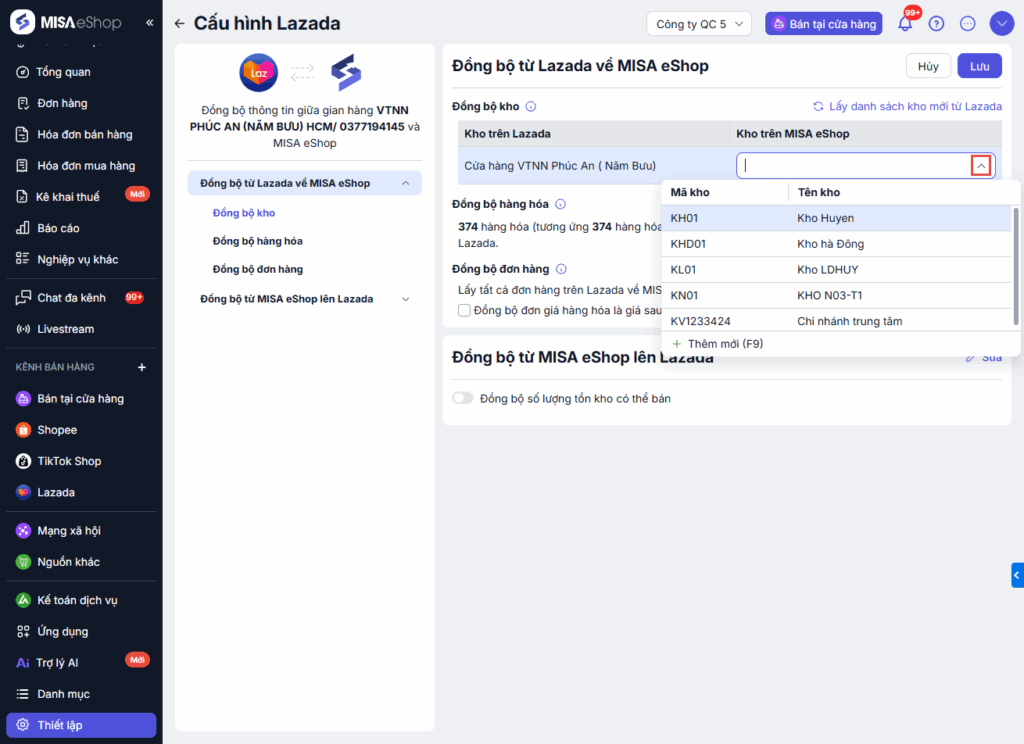Select warehouse KHD01 Kho hà Đông
Screen dimensions: 1024x744
pyautogui.click(x=837, y=244)
